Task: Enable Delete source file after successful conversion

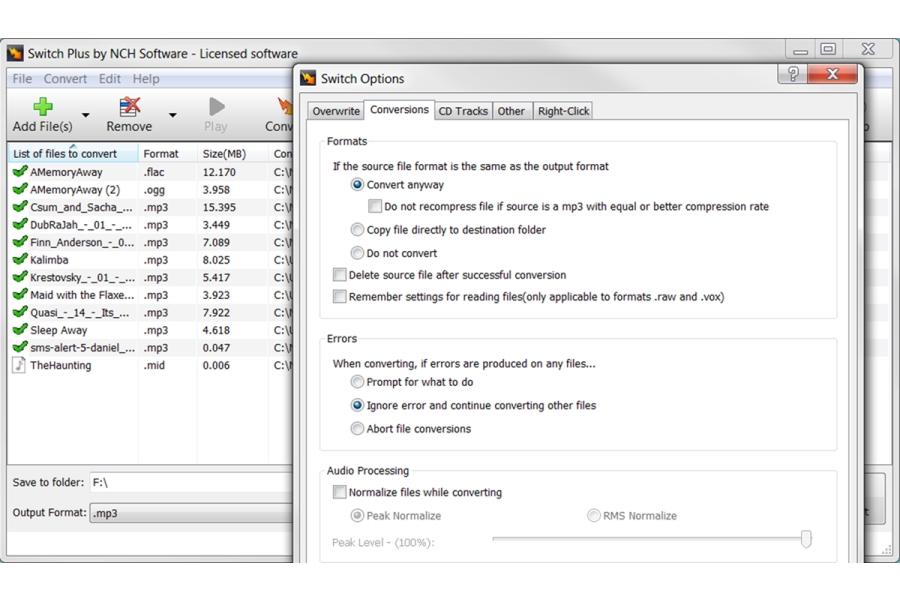Action: point(339,274)
